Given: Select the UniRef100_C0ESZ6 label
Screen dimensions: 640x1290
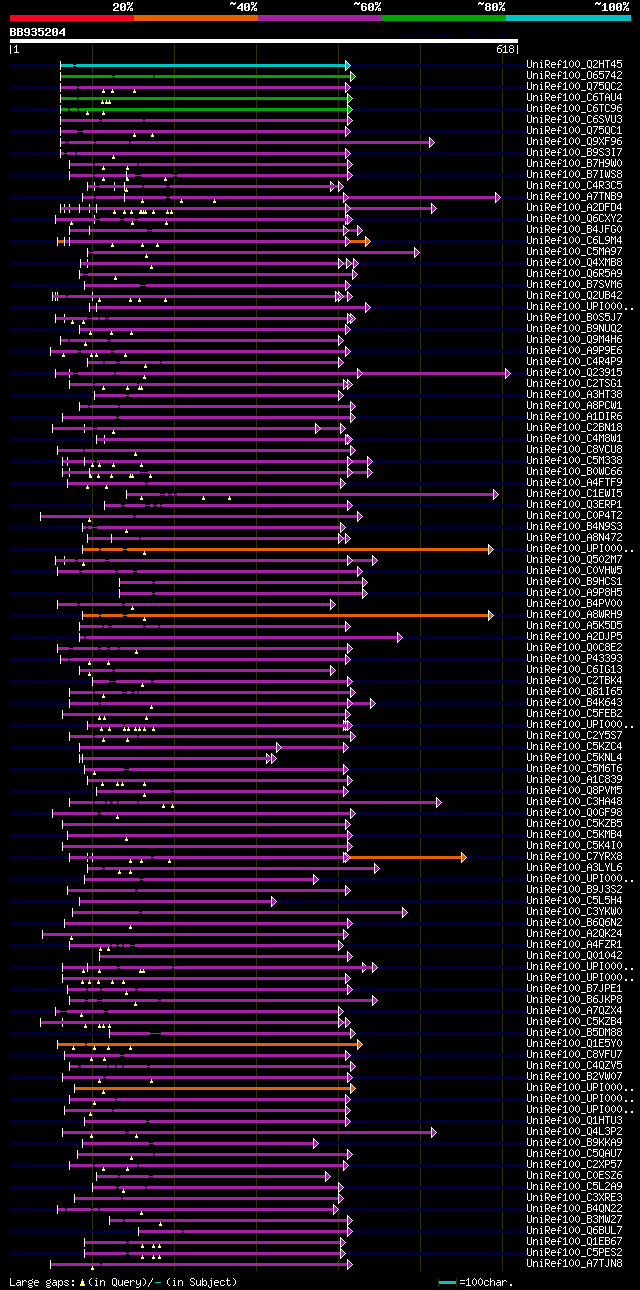Looking at the screenshot, I should coord(574,1176).
